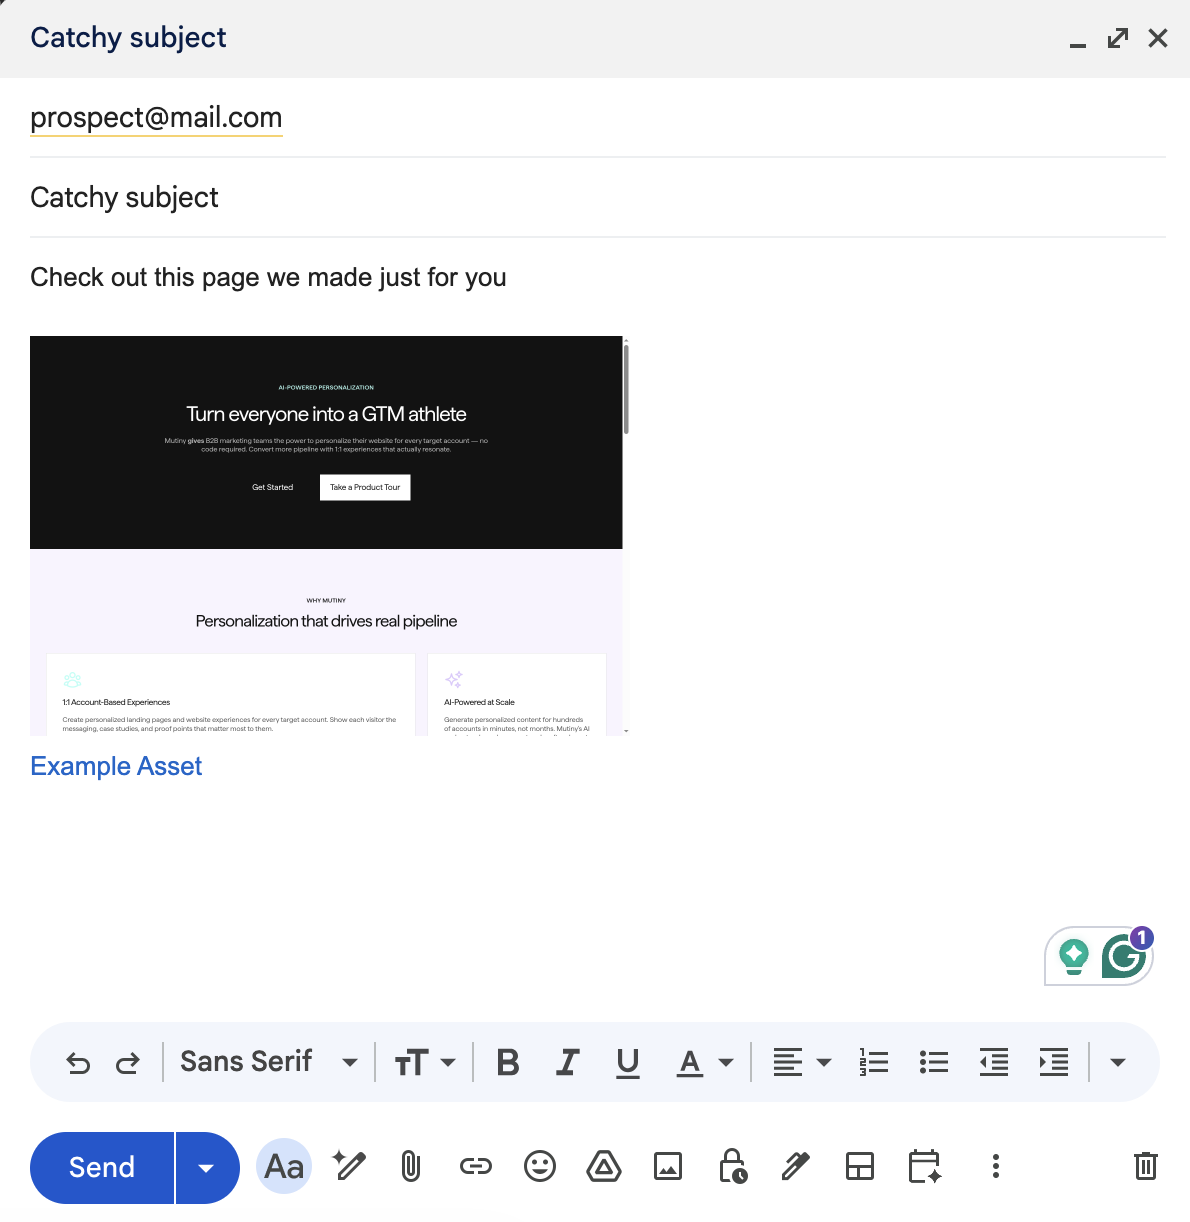Click the Catchy subject field

point(598,197)
